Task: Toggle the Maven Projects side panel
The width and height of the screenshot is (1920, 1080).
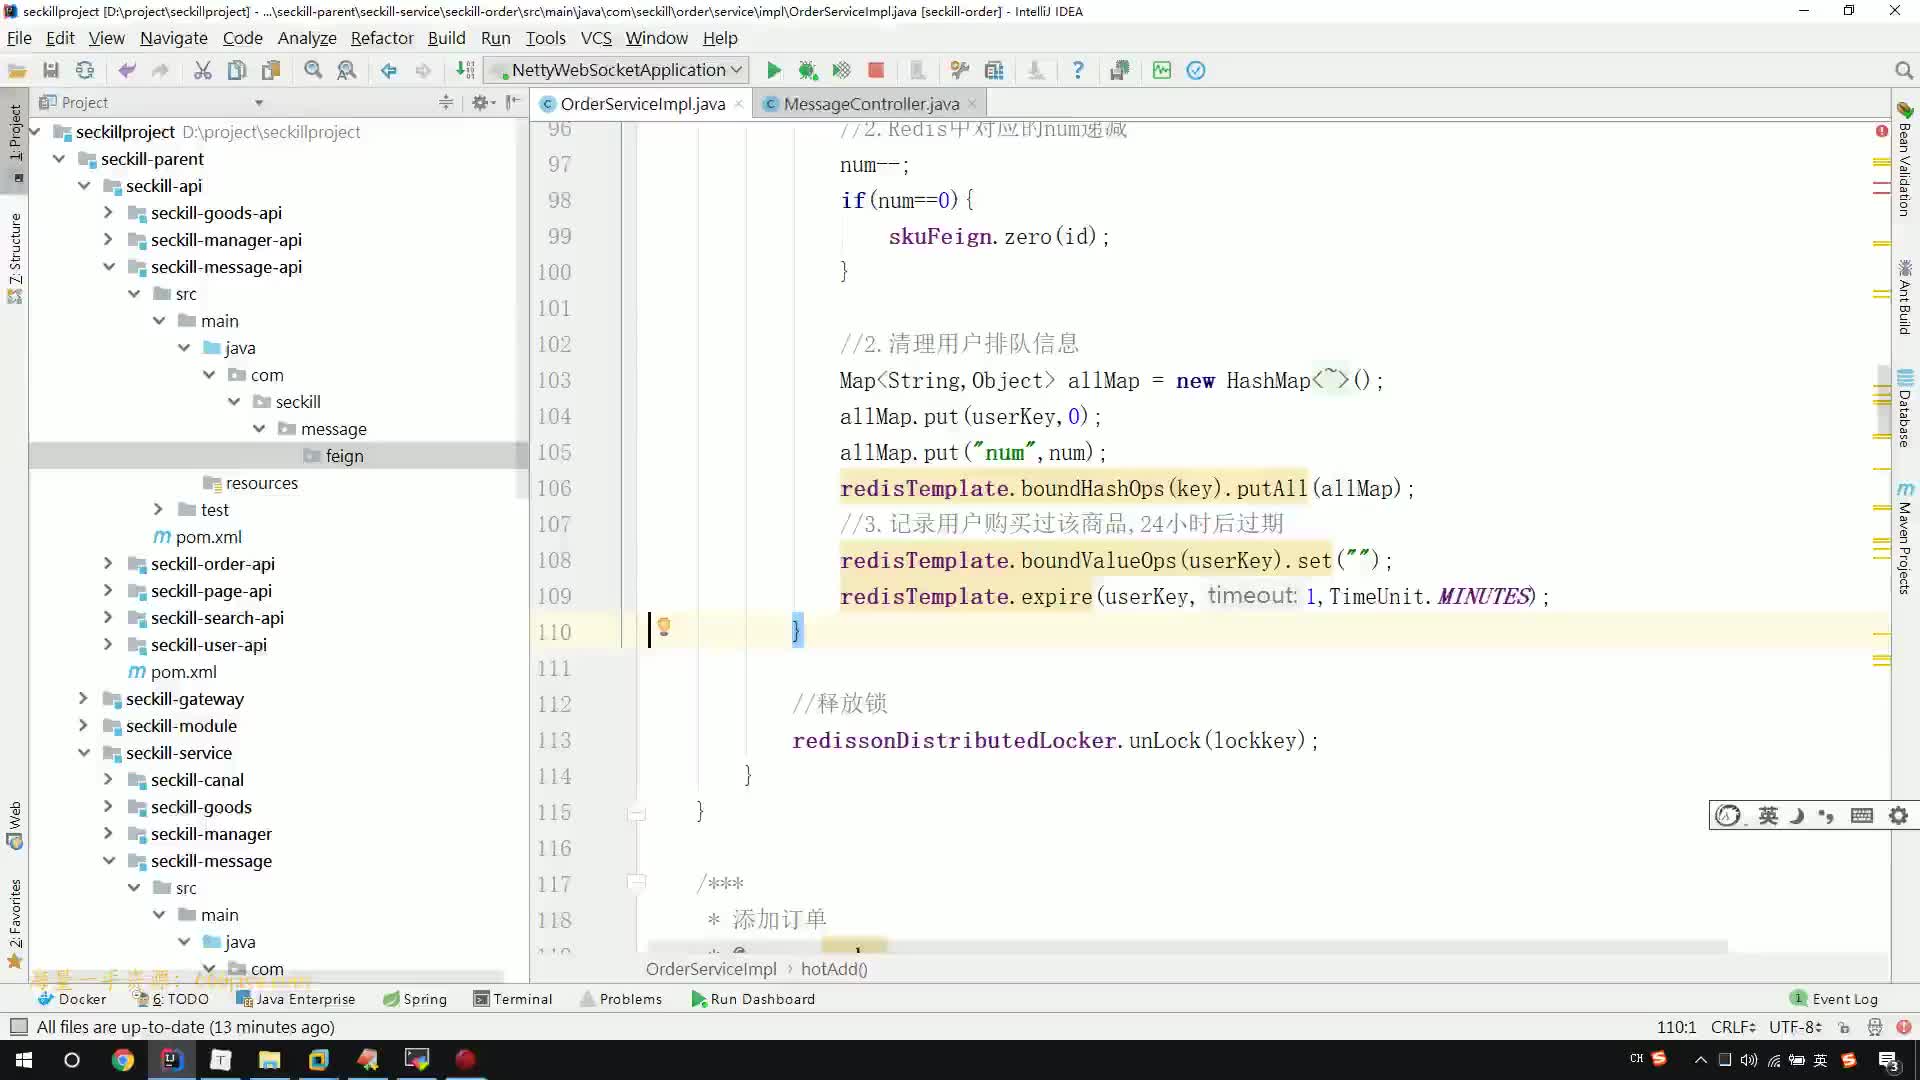Action: pyautogui.click(x=1905, y=540)
